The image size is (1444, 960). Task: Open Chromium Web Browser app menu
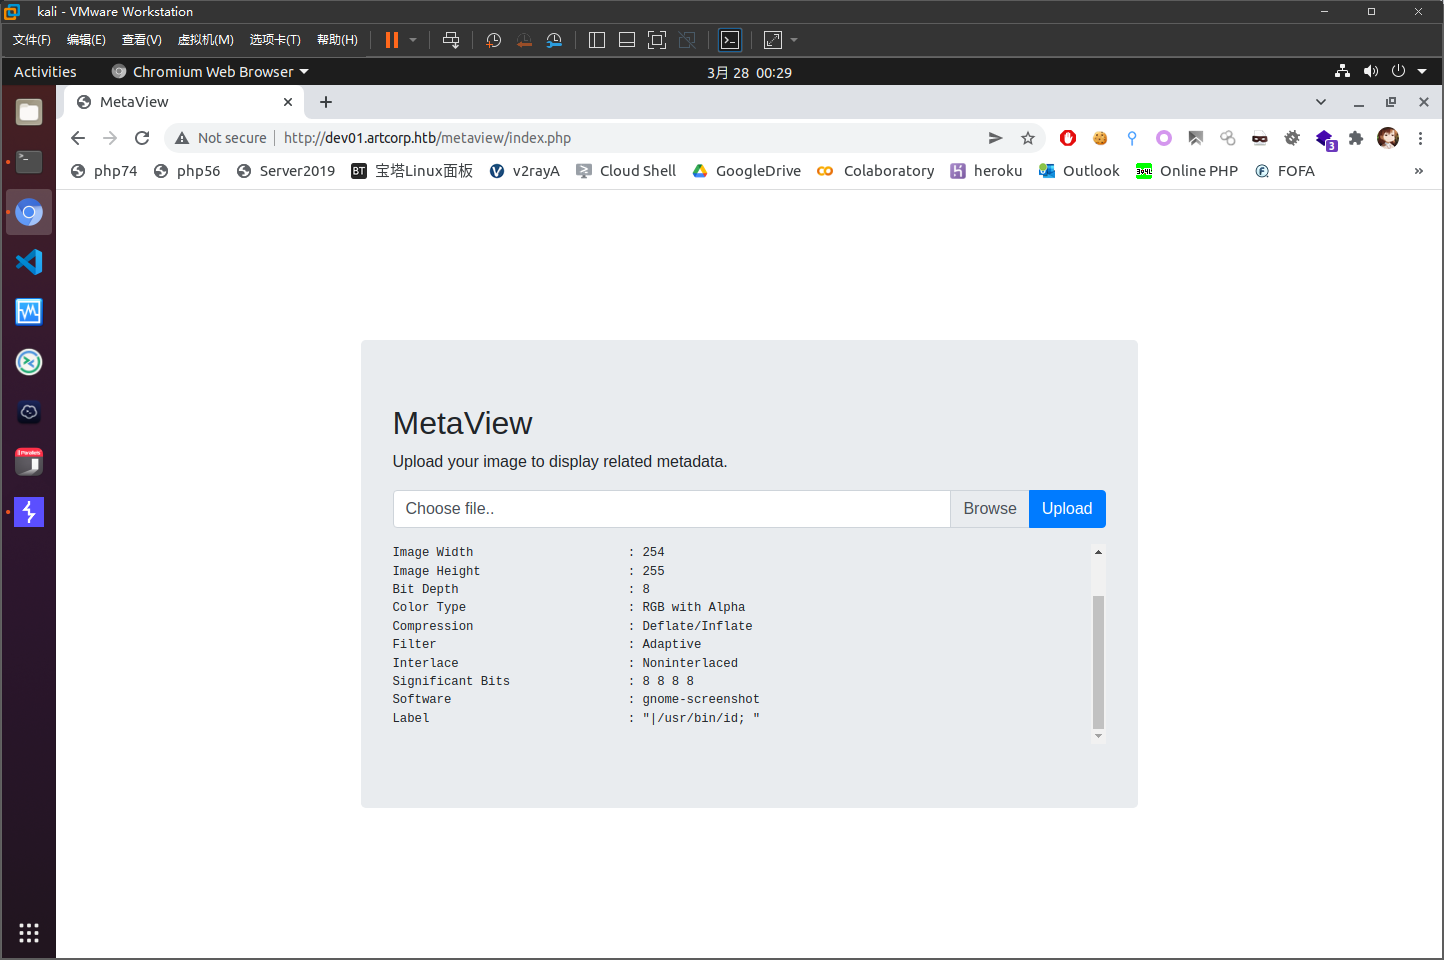[x=210, y=72]
